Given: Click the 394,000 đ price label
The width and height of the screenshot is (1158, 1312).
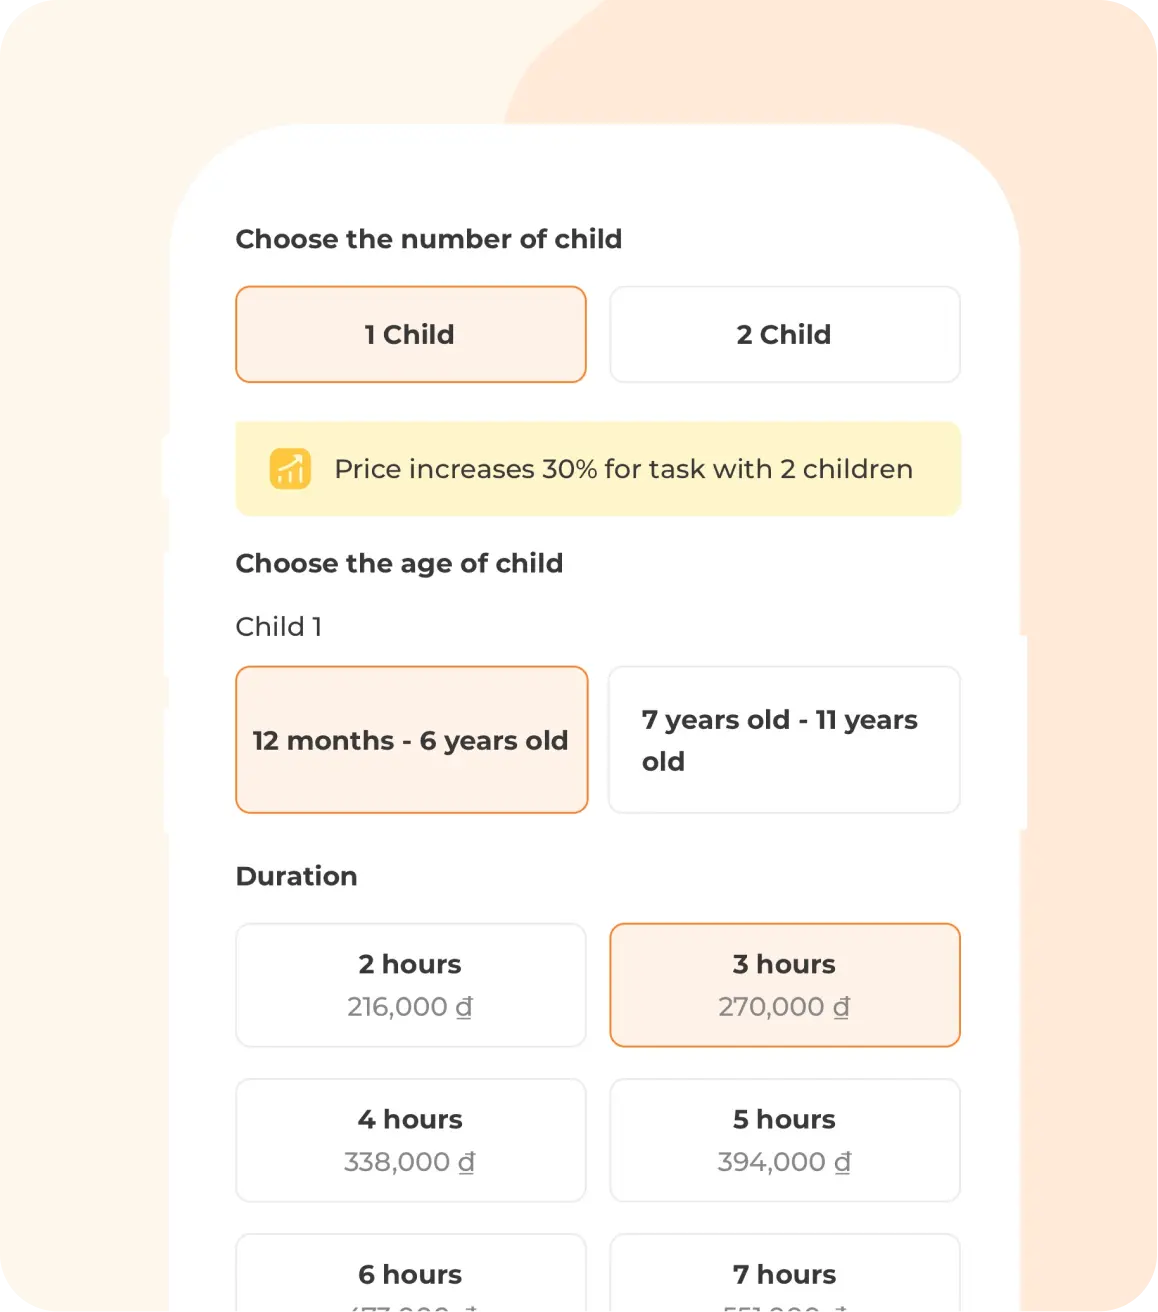Looking at the screenshot, I should (x=784, y=1162).
